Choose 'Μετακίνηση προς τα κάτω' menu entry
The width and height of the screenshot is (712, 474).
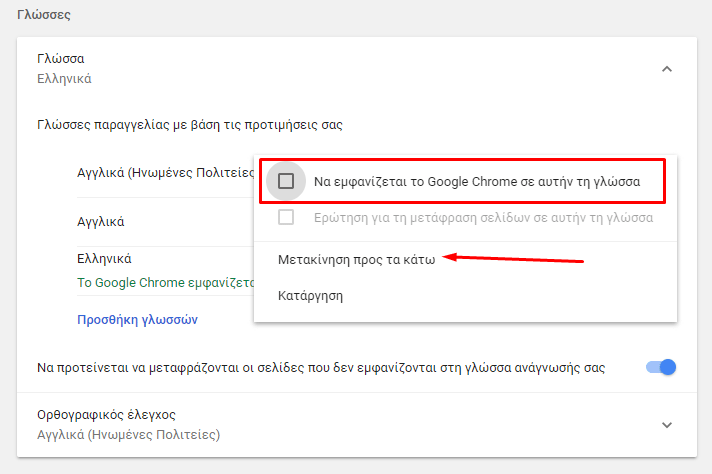coord(355,258)
